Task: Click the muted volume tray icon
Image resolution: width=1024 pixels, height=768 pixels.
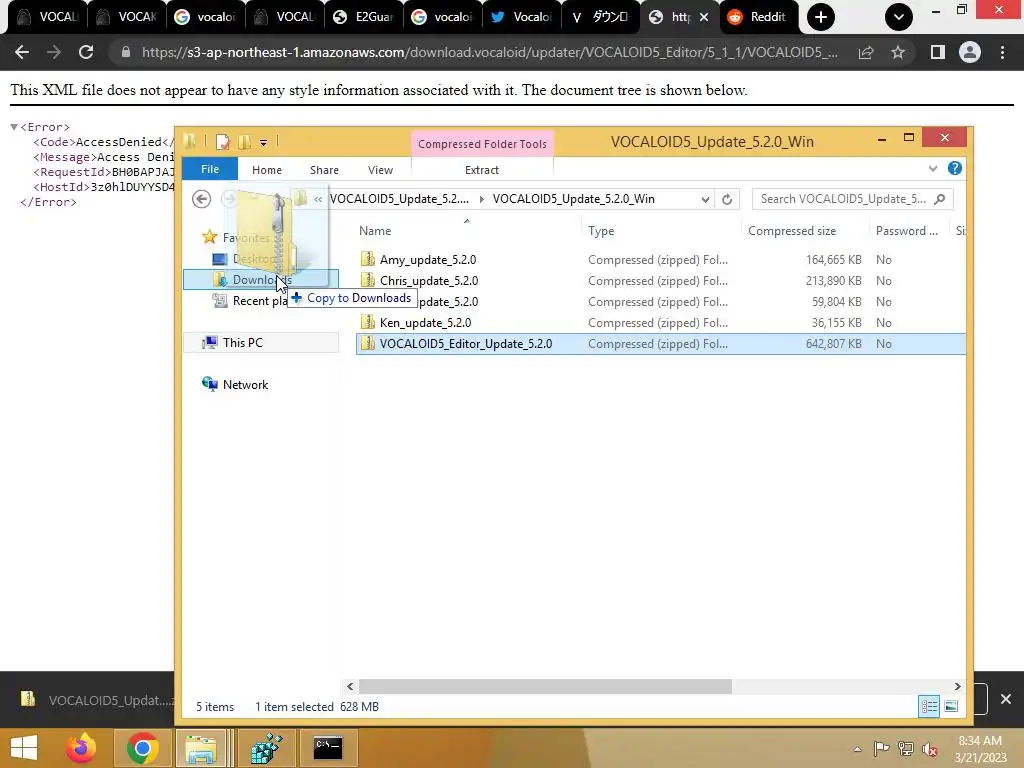Action: (930, 748)
